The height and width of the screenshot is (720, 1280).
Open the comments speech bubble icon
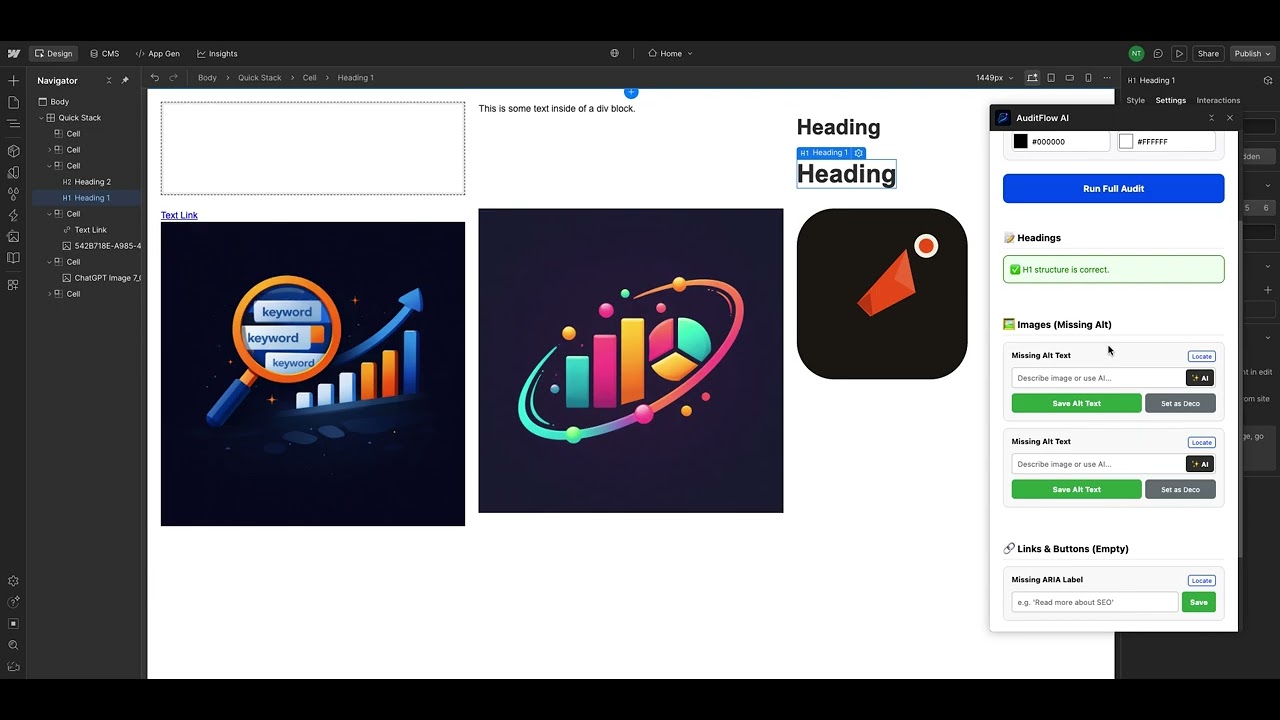pos(1158,54)
